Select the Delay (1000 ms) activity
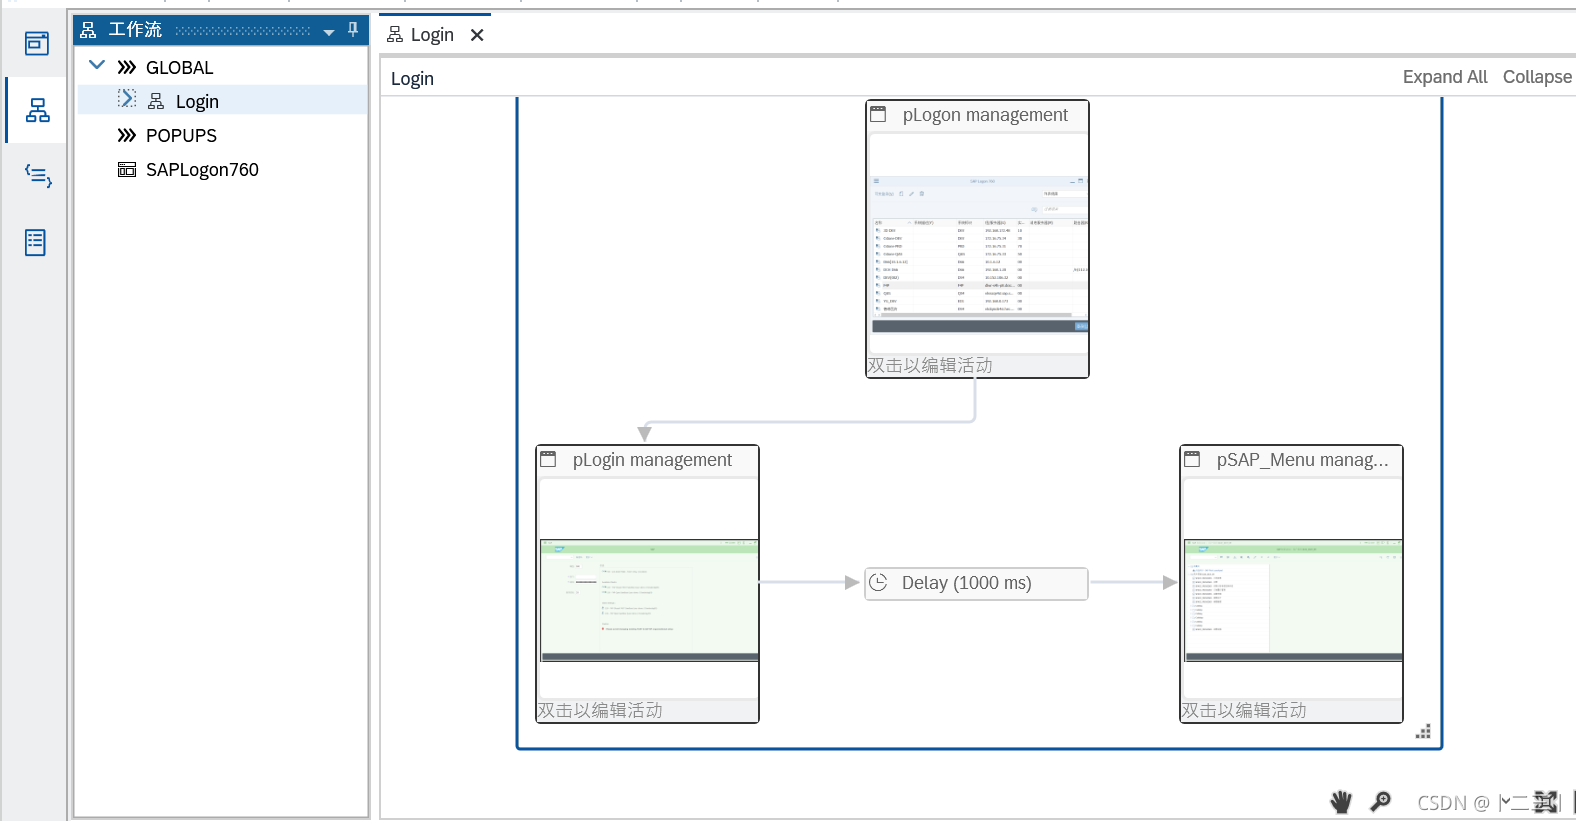This screenshot has height=821, width=1576. tap(976, 583)
